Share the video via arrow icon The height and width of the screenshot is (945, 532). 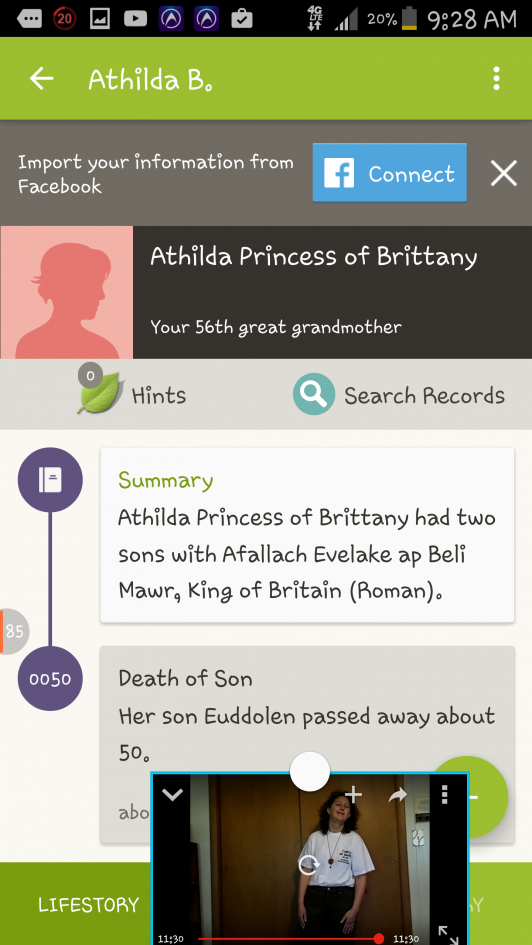398,796
